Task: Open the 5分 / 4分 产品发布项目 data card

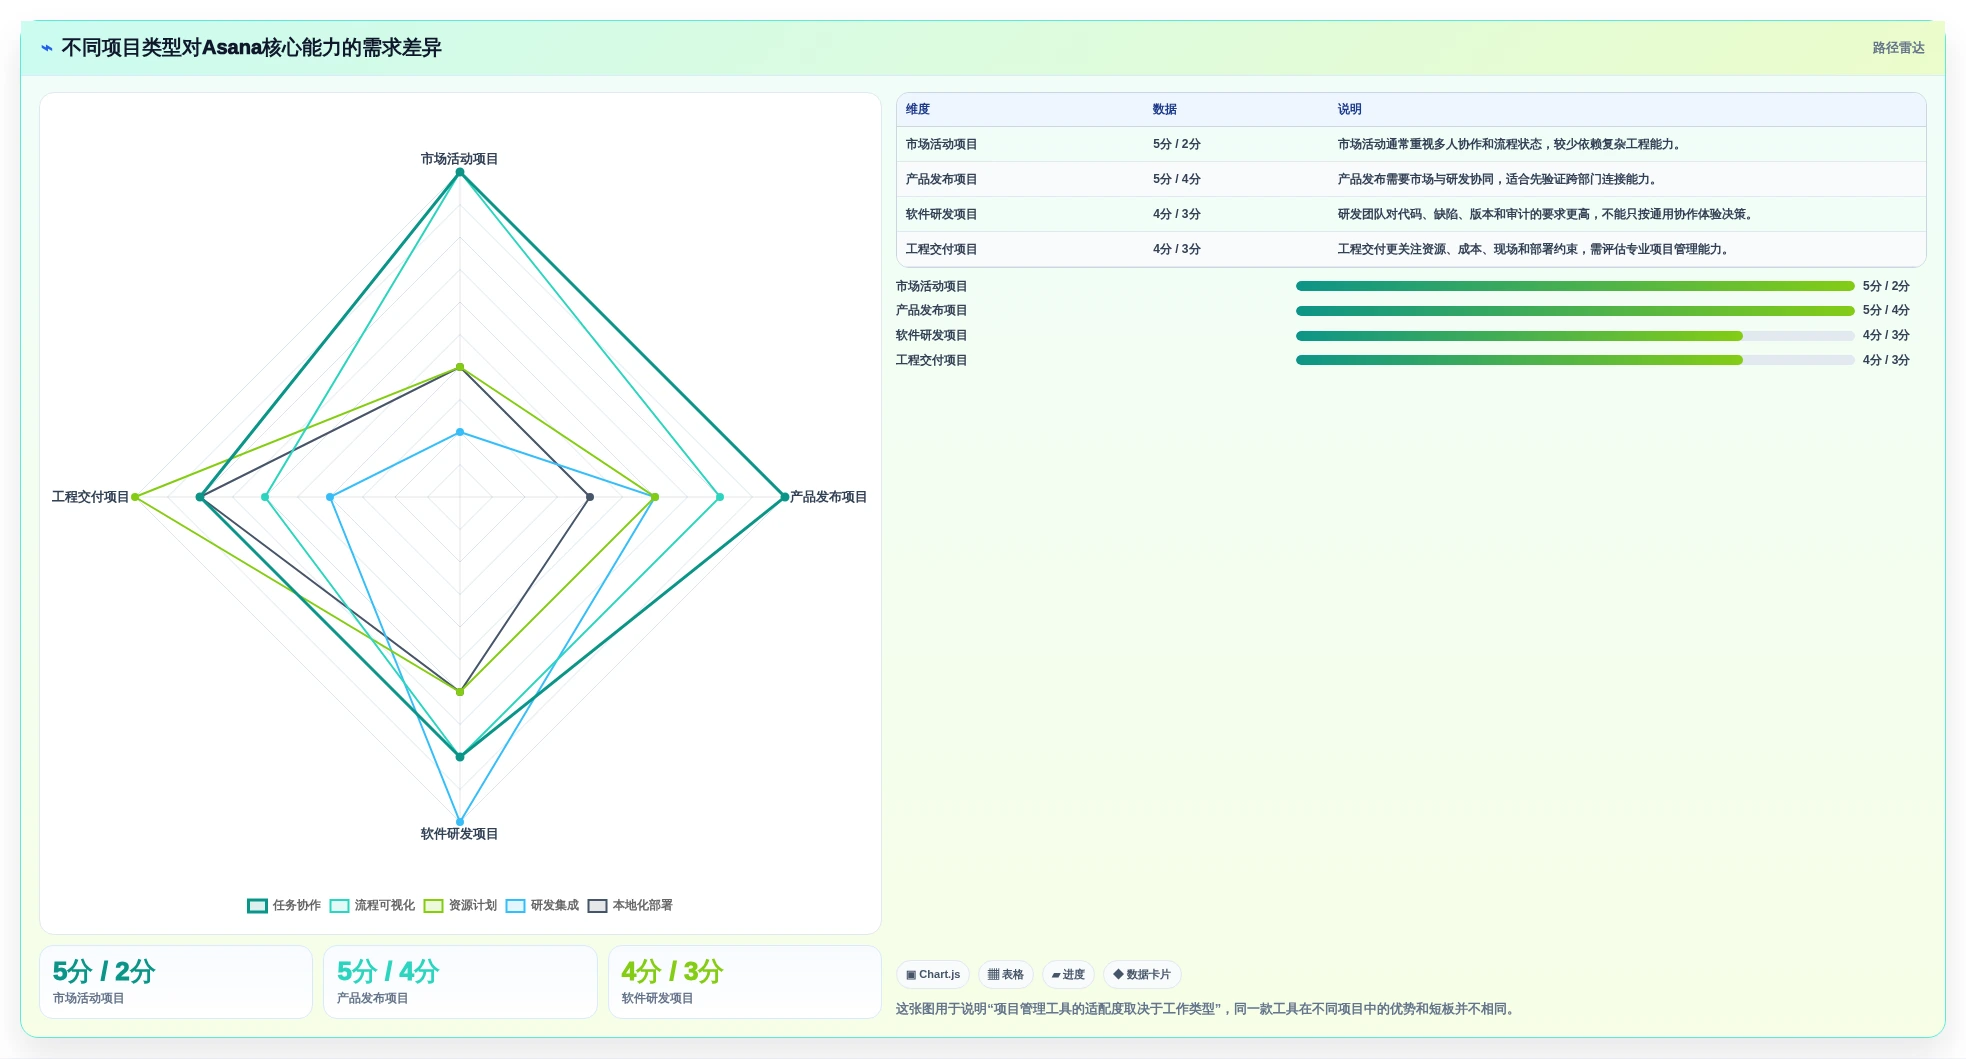Action: 460,982
